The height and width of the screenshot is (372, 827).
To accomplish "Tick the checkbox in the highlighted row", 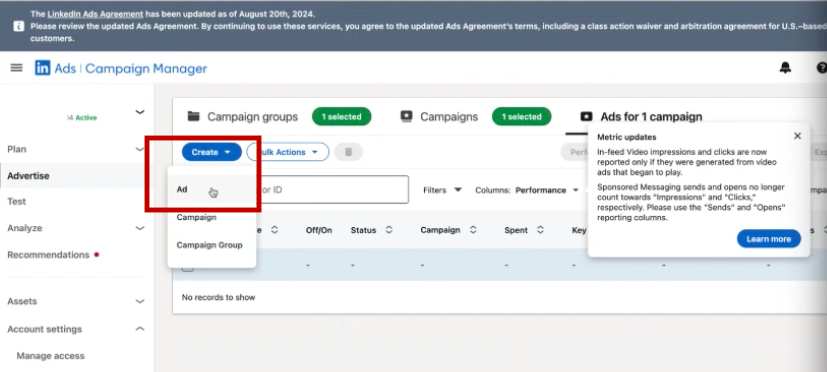I will coord(188,268).
